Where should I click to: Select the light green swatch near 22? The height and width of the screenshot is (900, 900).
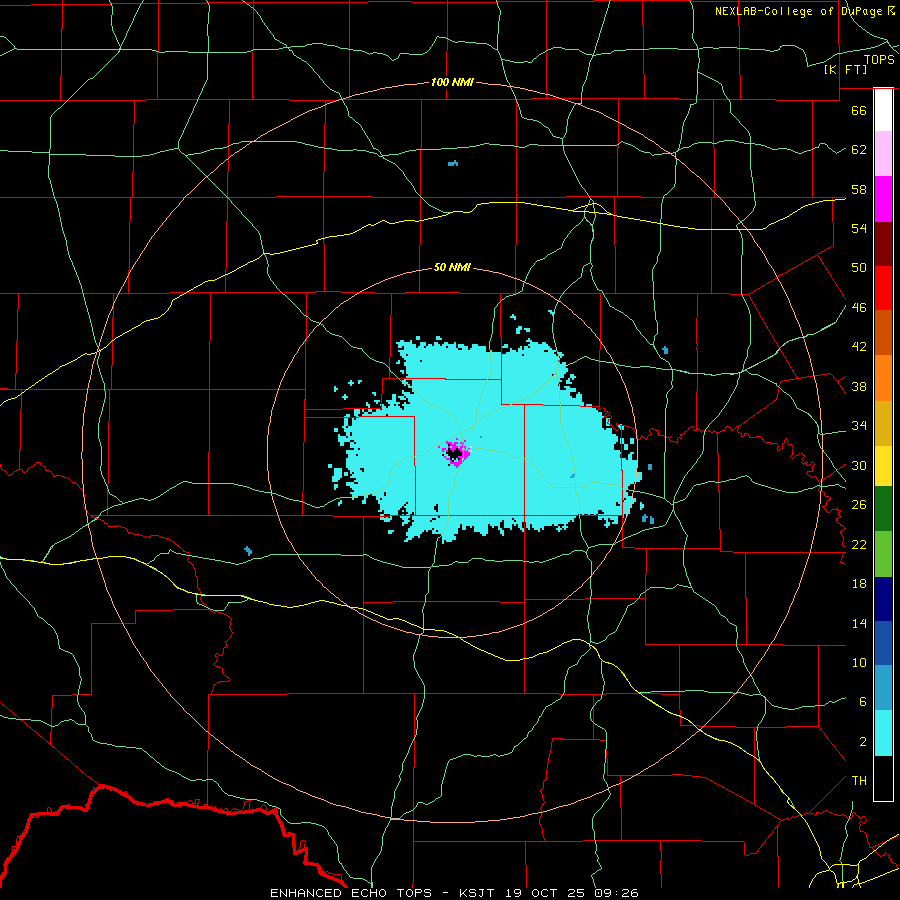click(x=883, y=554)
